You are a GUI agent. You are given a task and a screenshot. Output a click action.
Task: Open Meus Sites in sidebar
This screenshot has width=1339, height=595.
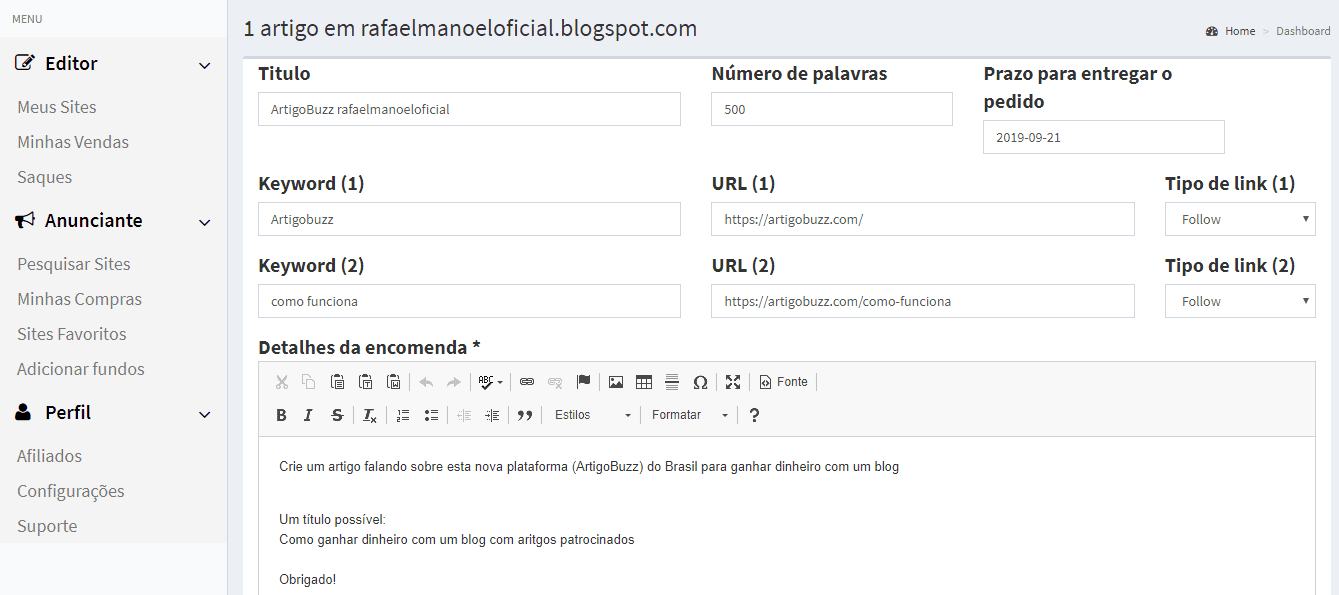pos(57,107)
